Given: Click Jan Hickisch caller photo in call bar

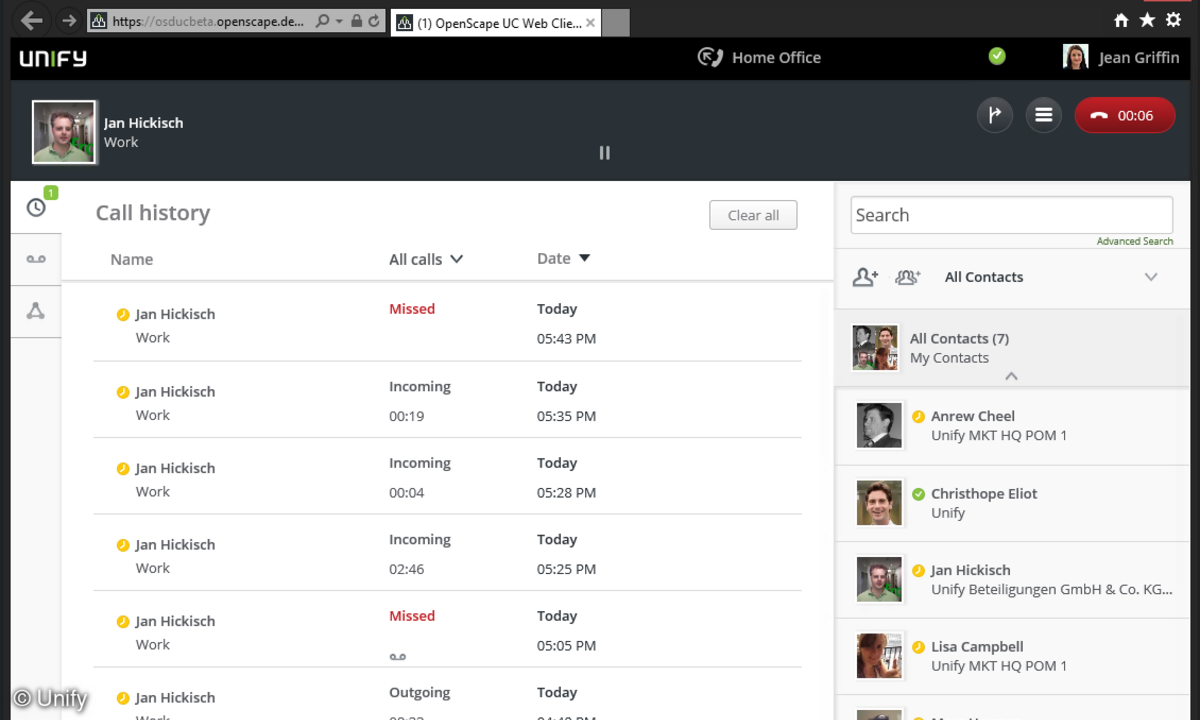Looking at the screenshot, I should click(64, 132).
